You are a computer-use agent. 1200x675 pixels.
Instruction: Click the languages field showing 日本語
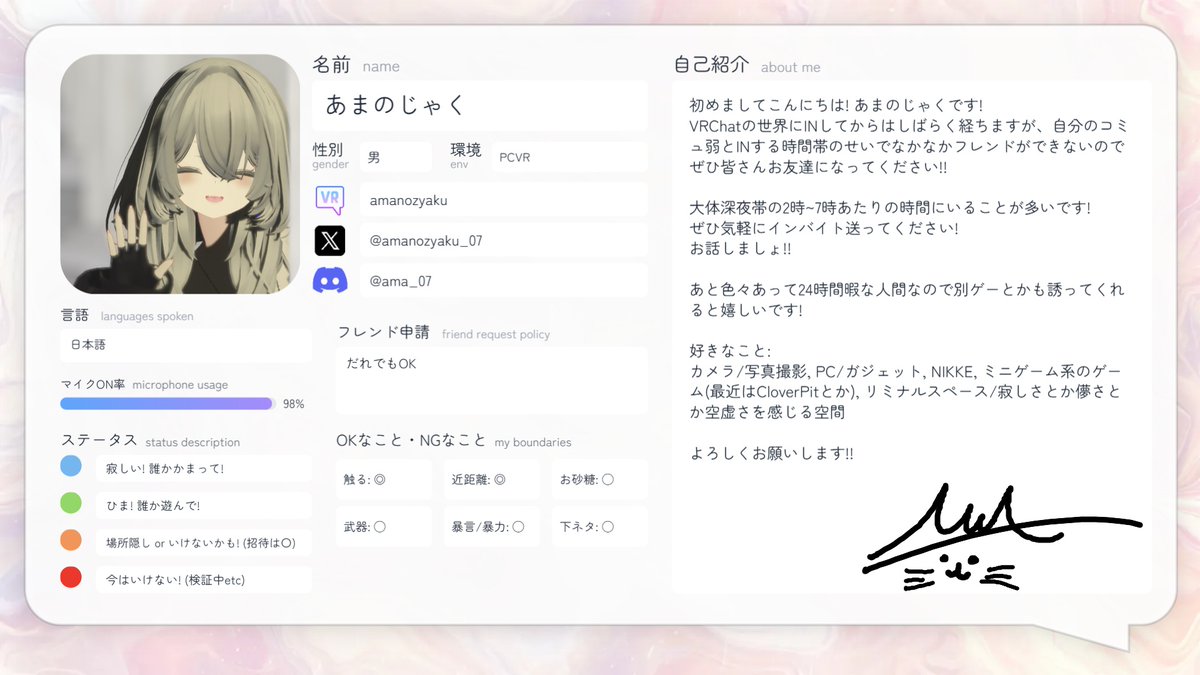coord(185,345)
